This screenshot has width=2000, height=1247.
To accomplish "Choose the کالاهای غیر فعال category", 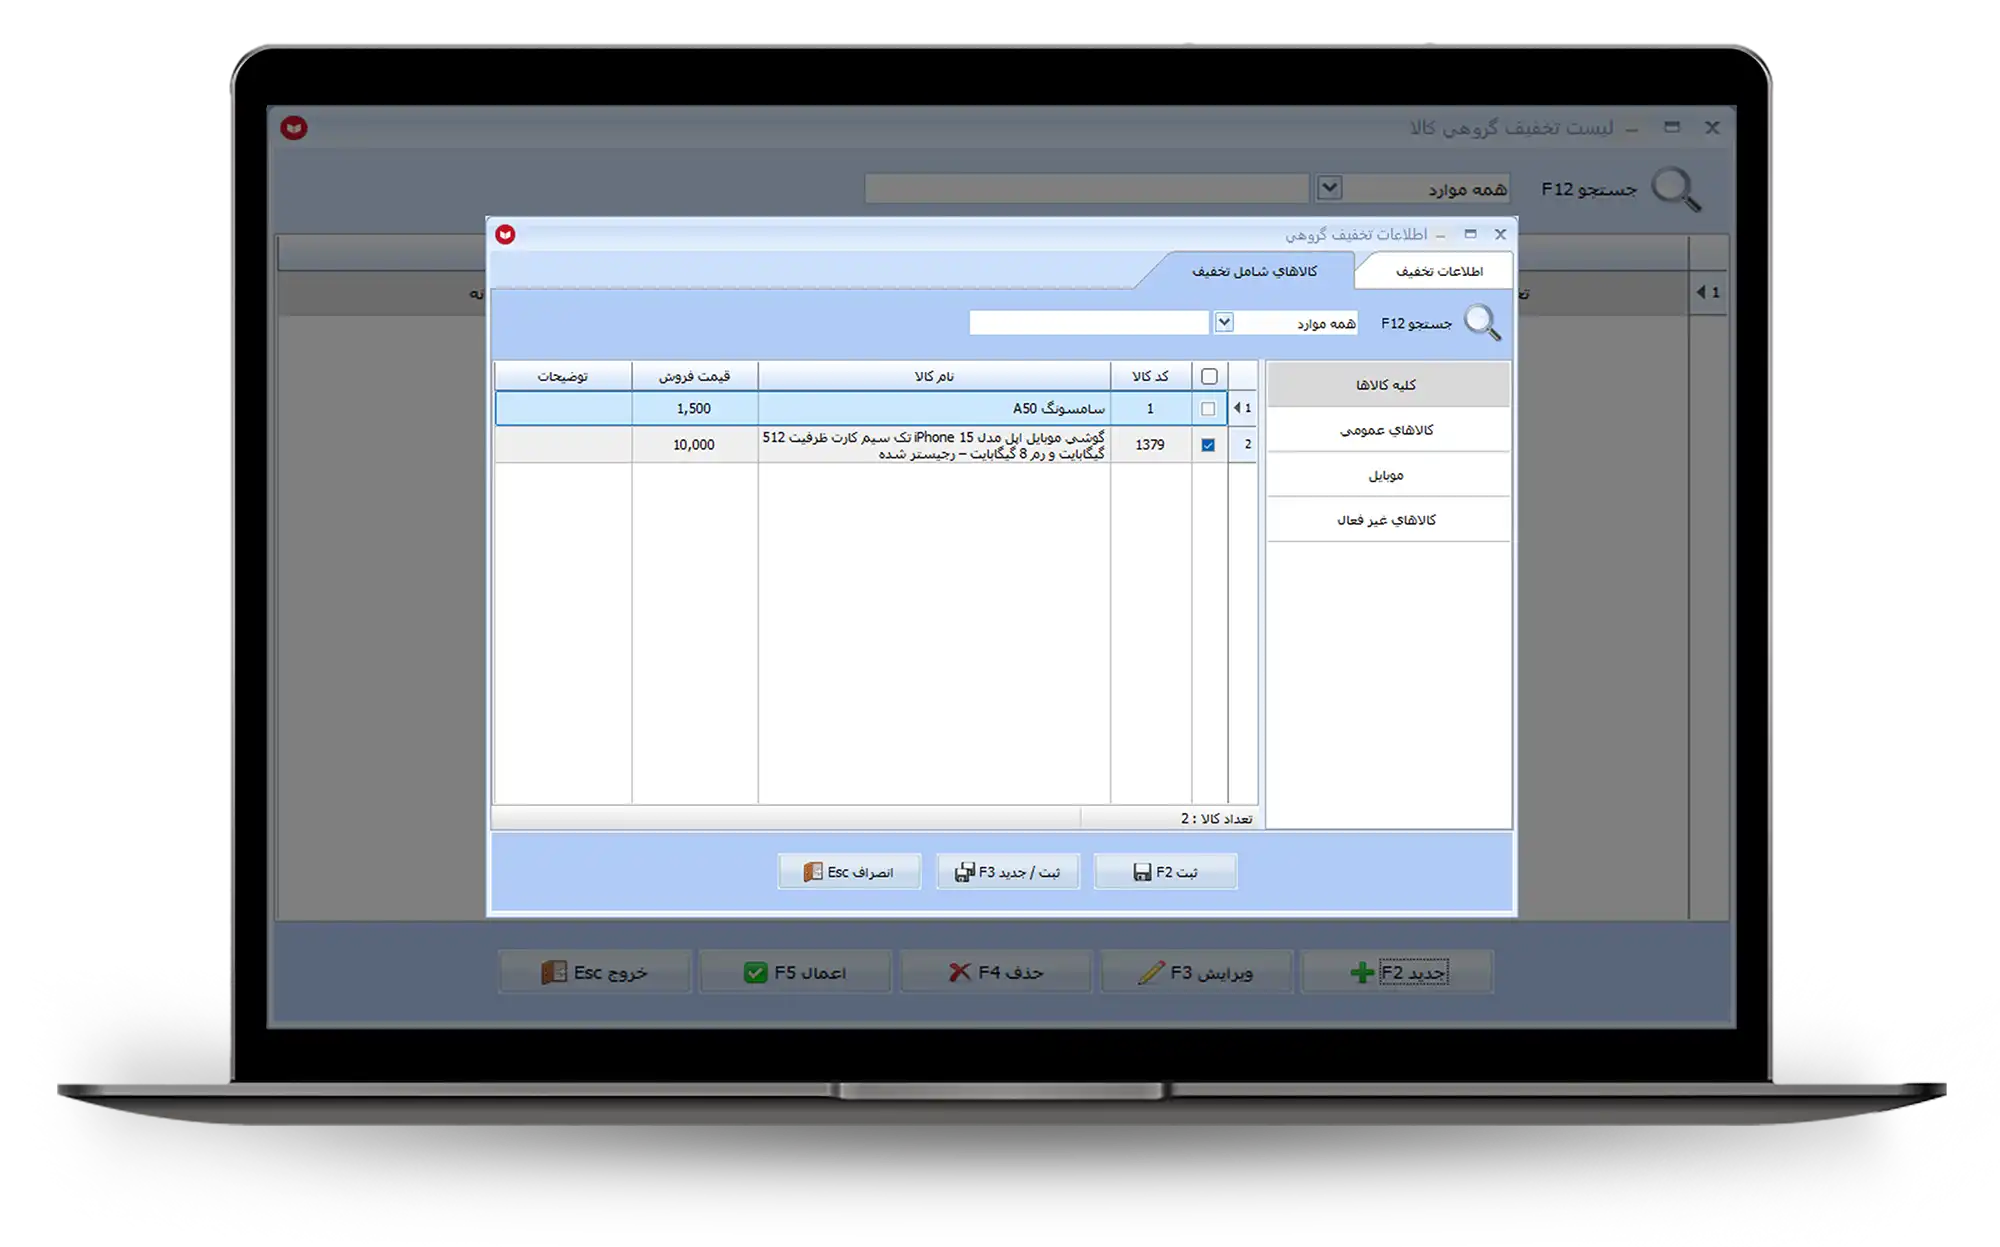I will tap(1386, 520).
